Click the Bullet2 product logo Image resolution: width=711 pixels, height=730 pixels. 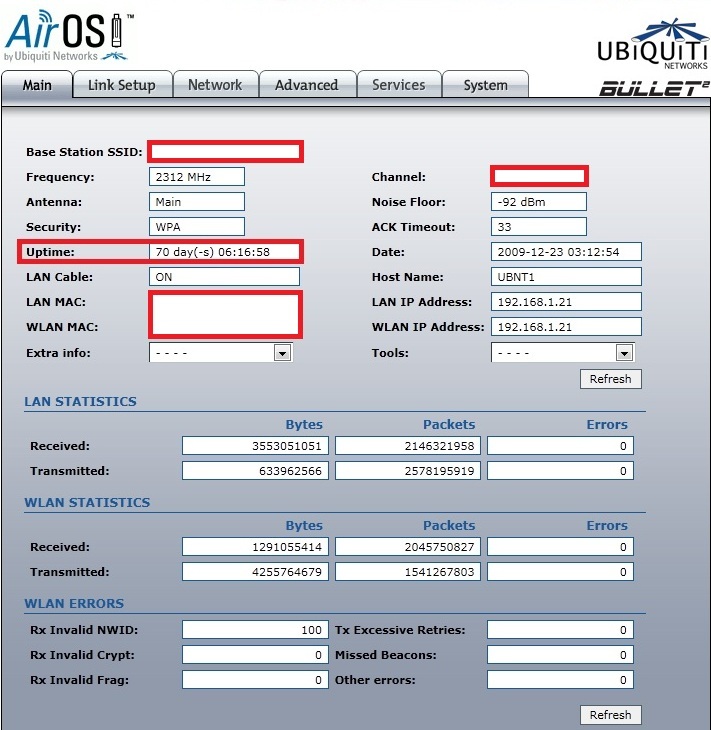pos(654,88)
